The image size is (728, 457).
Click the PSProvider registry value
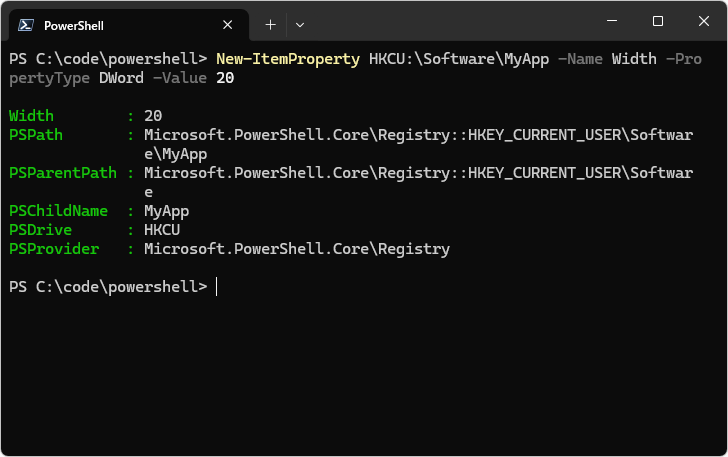pyautogui.click(x=297, y=249)
